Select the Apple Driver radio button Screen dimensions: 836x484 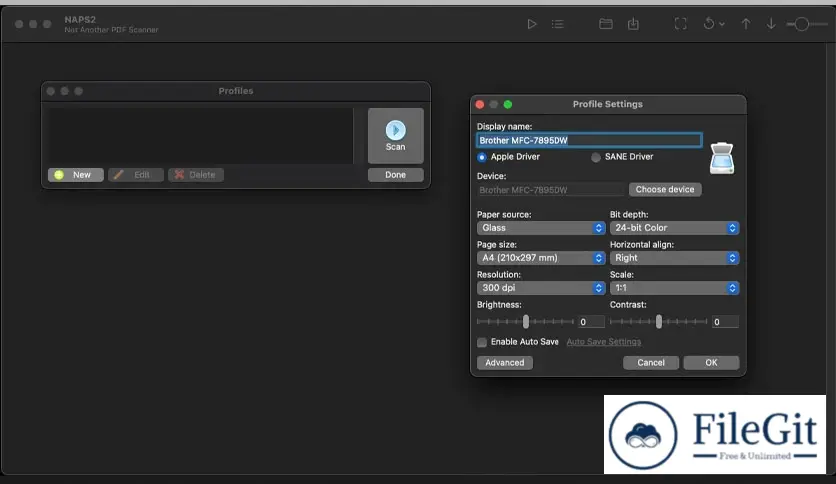pyautogui.click(x=482, y=157)
